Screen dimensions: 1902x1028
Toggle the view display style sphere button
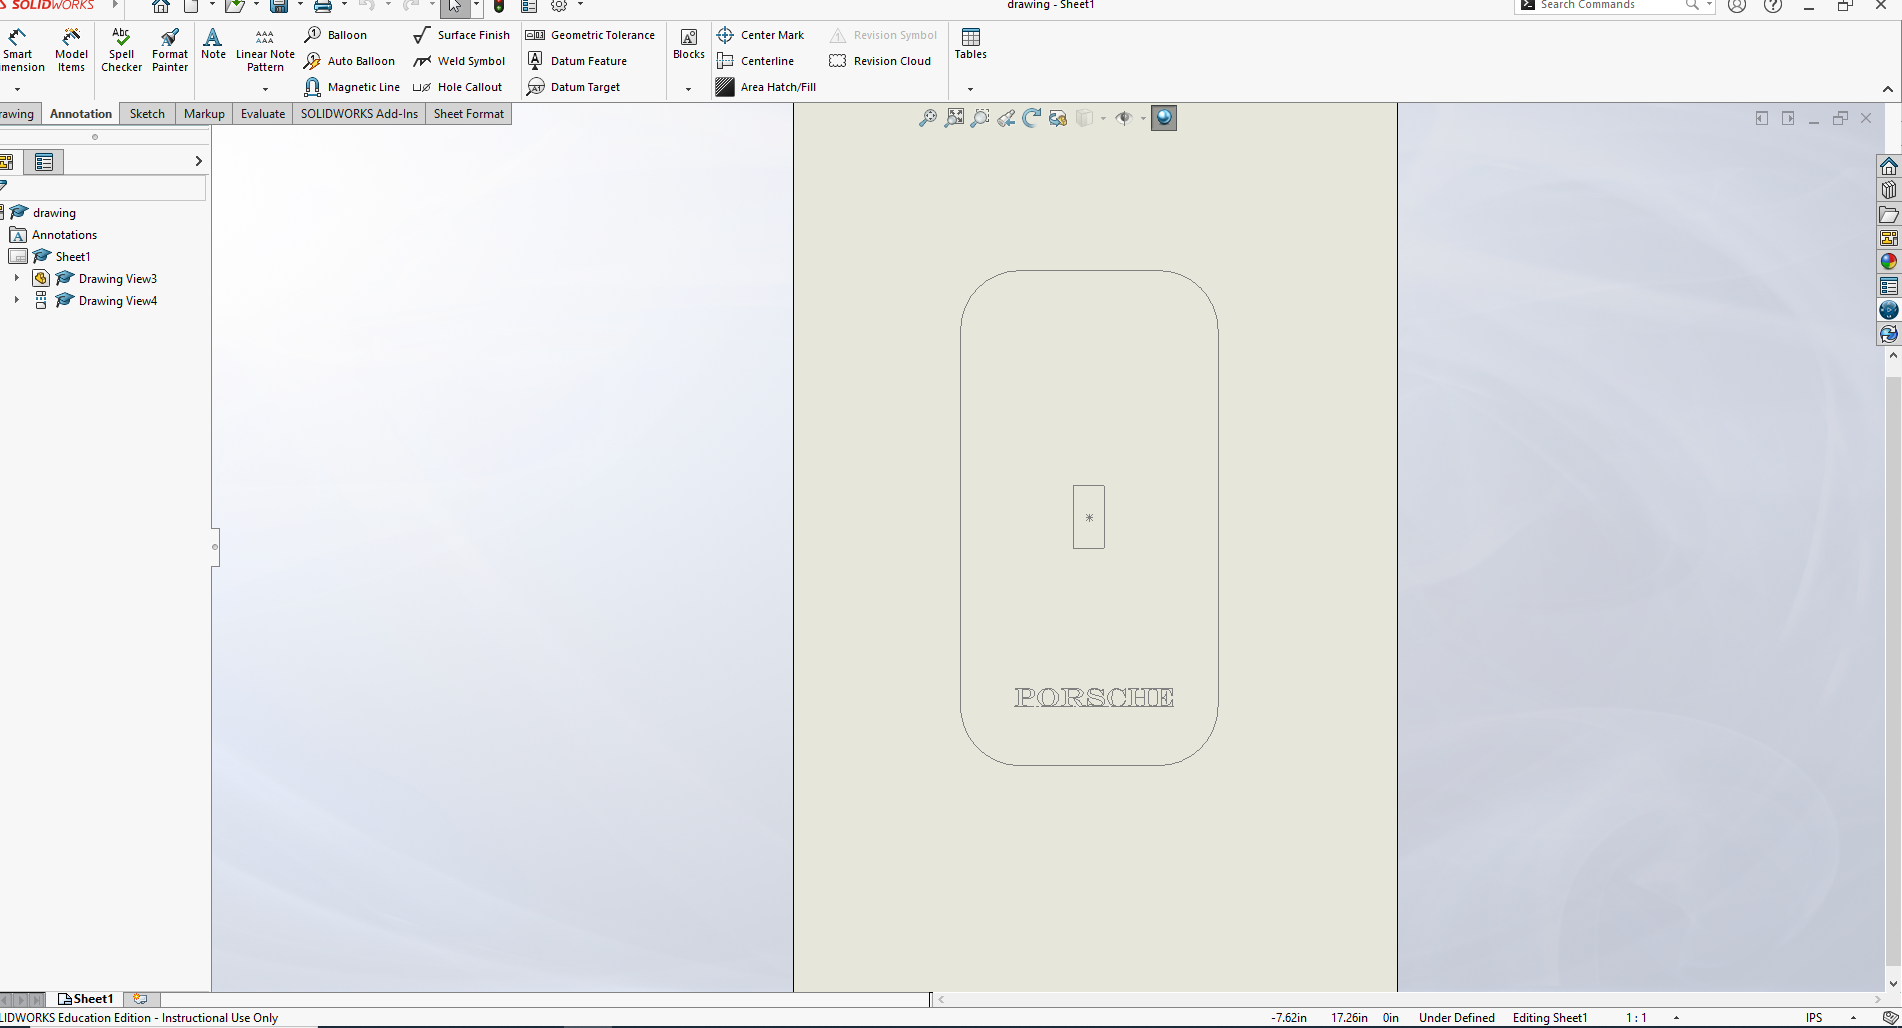[1164, 118]
